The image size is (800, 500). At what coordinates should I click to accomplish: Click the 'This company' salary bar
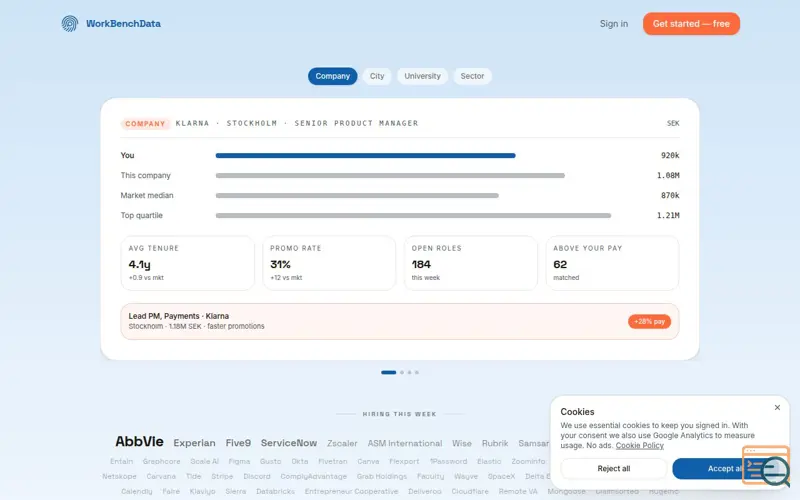390,175
